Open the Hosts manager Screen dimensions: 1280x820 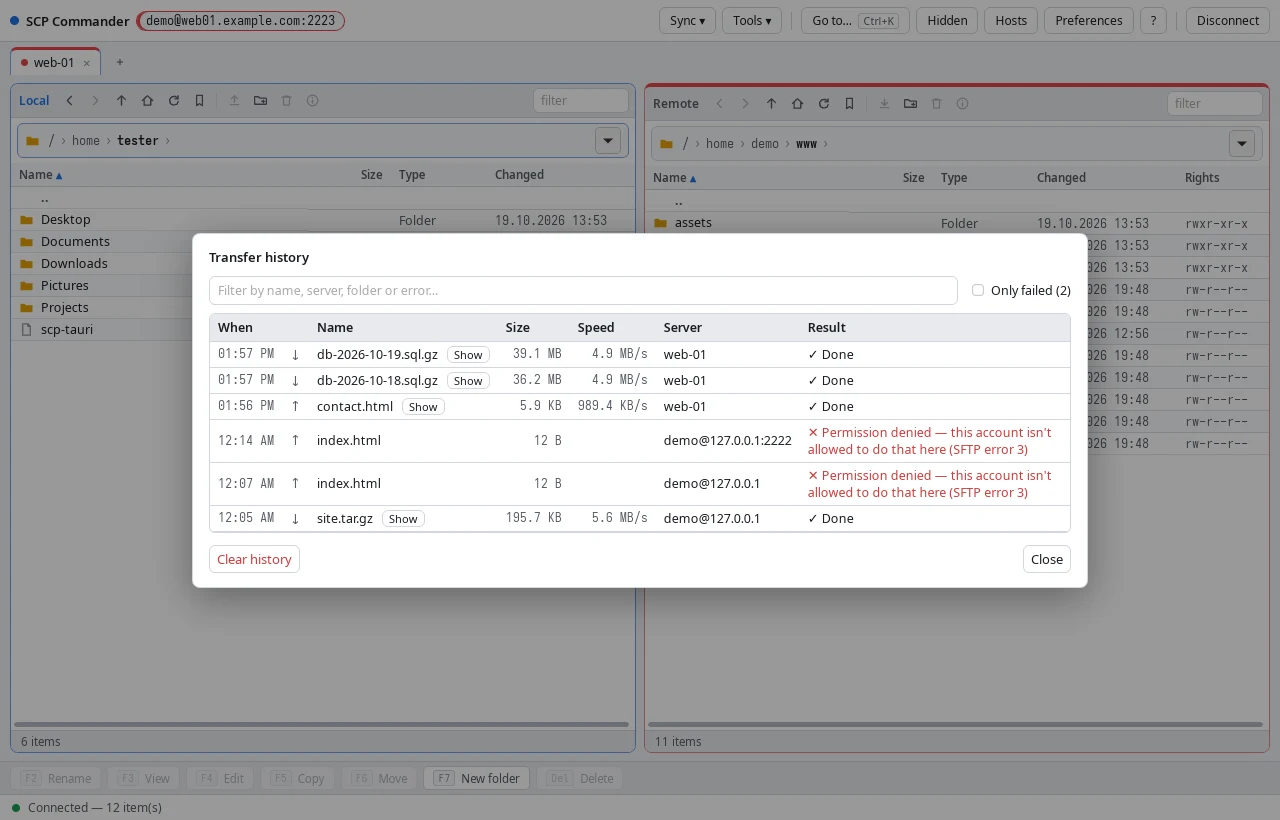tap(1011, 20)
